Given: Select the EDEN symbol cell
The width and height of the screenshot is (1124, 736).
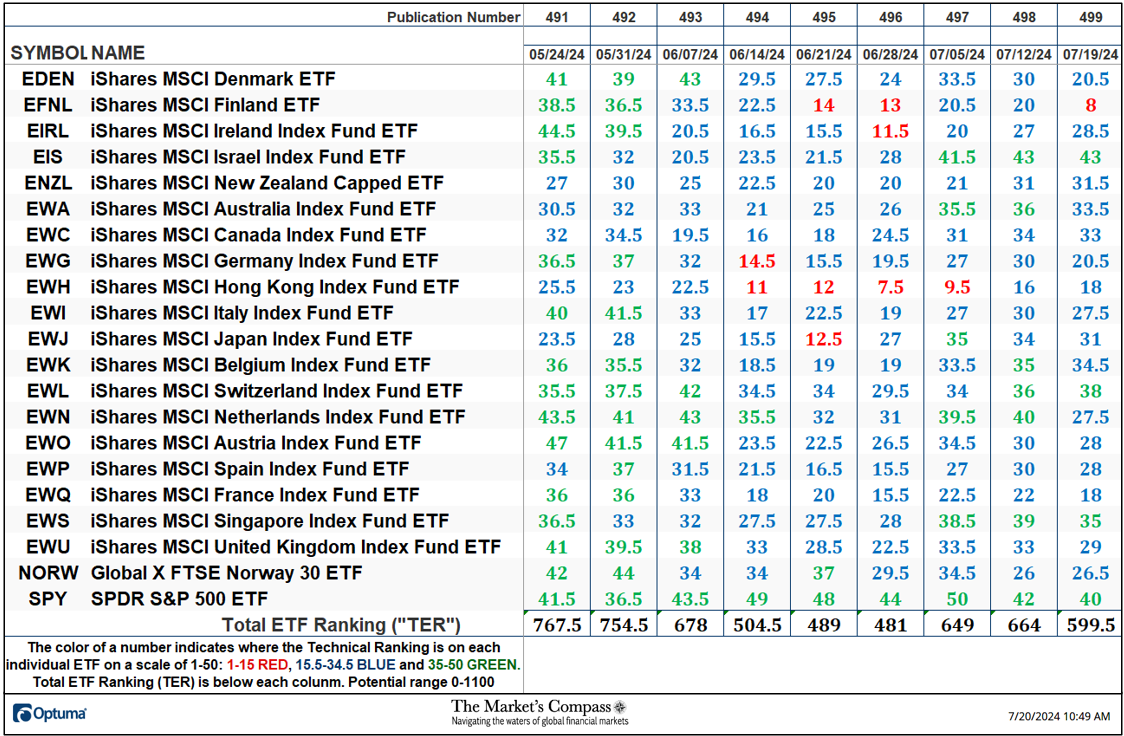Looking at the screenshot, I should coord(48,79).
